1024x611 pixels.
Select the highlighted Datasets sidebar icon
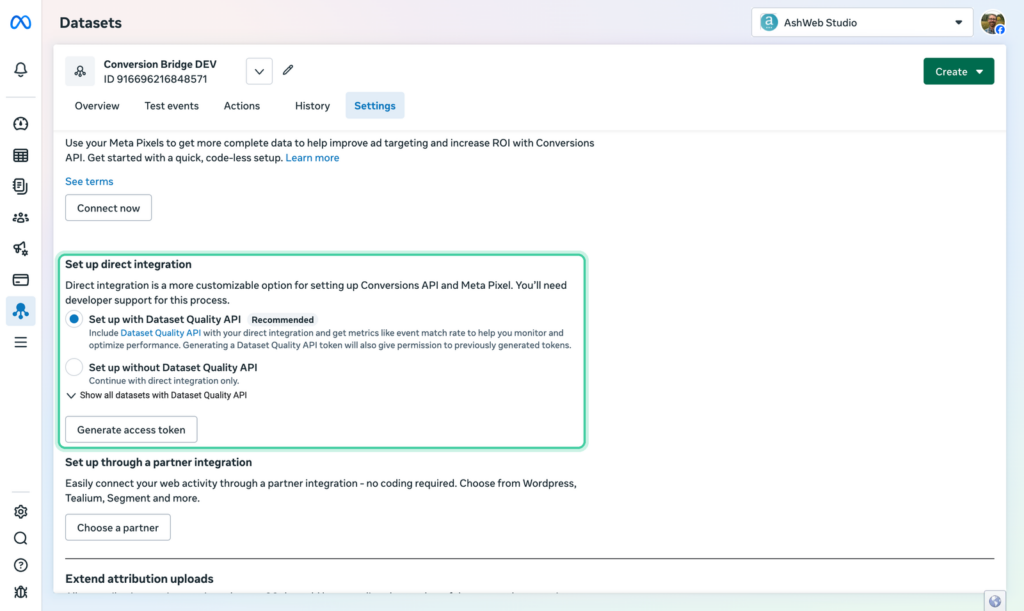pyautogui.click(x=20, y=311)
